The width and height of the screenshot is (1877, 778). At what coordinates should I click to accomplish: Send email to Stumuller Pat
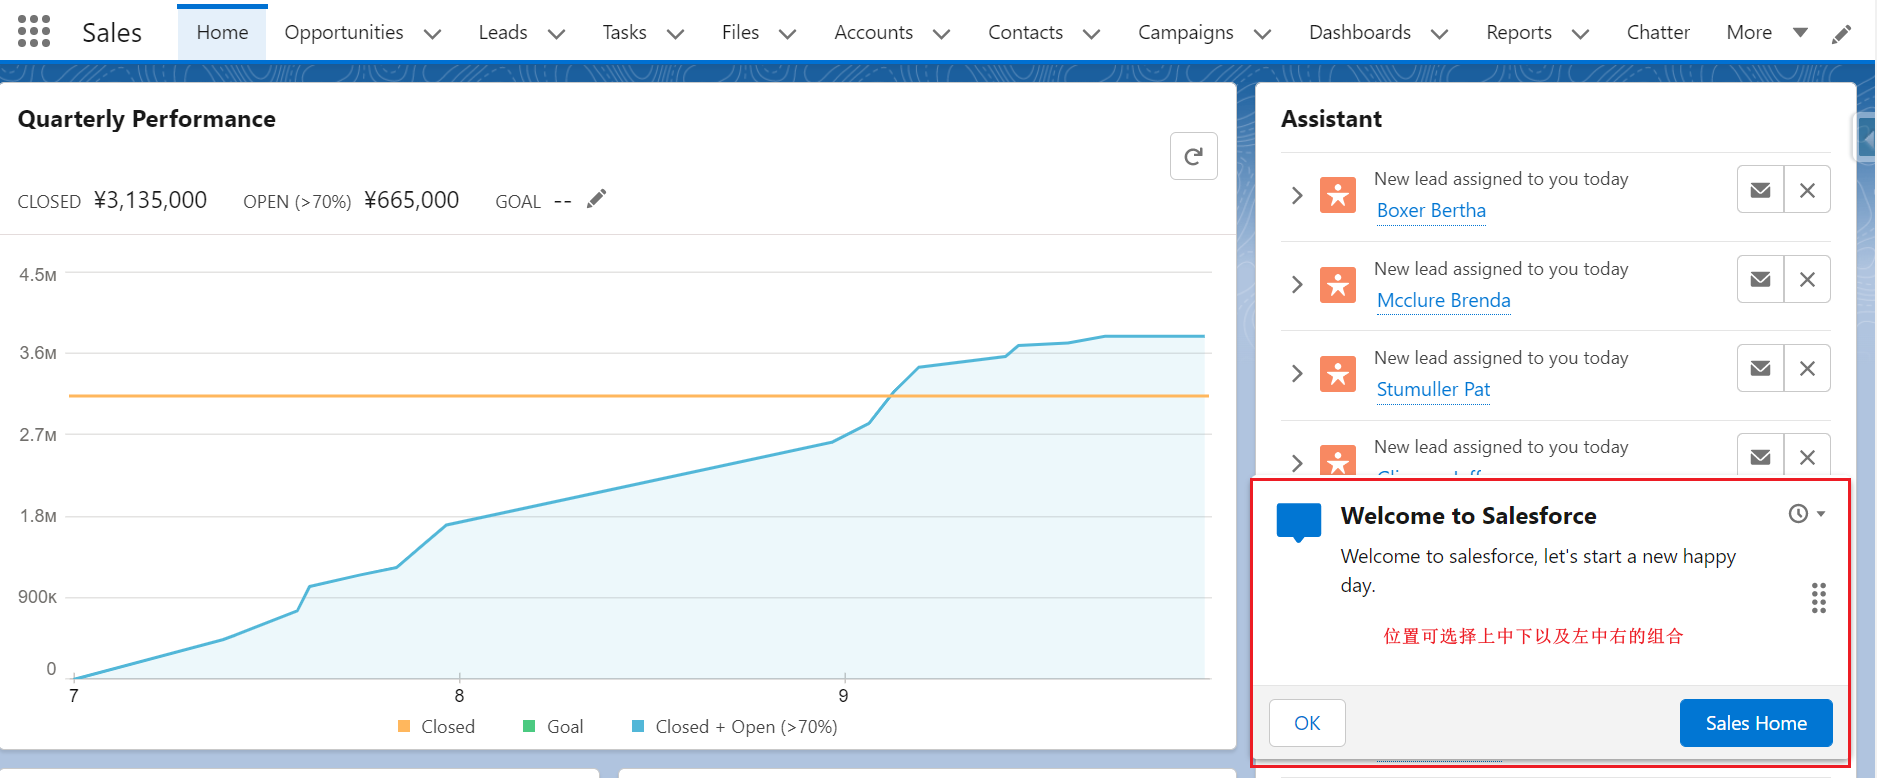tap(1761, 368)
